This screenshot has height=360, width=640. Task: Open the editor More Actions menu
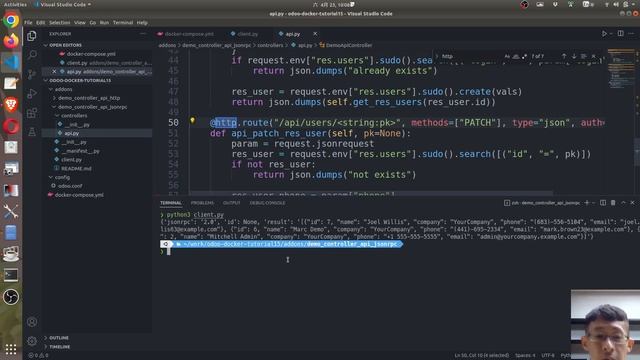click(x=631, y=33)
